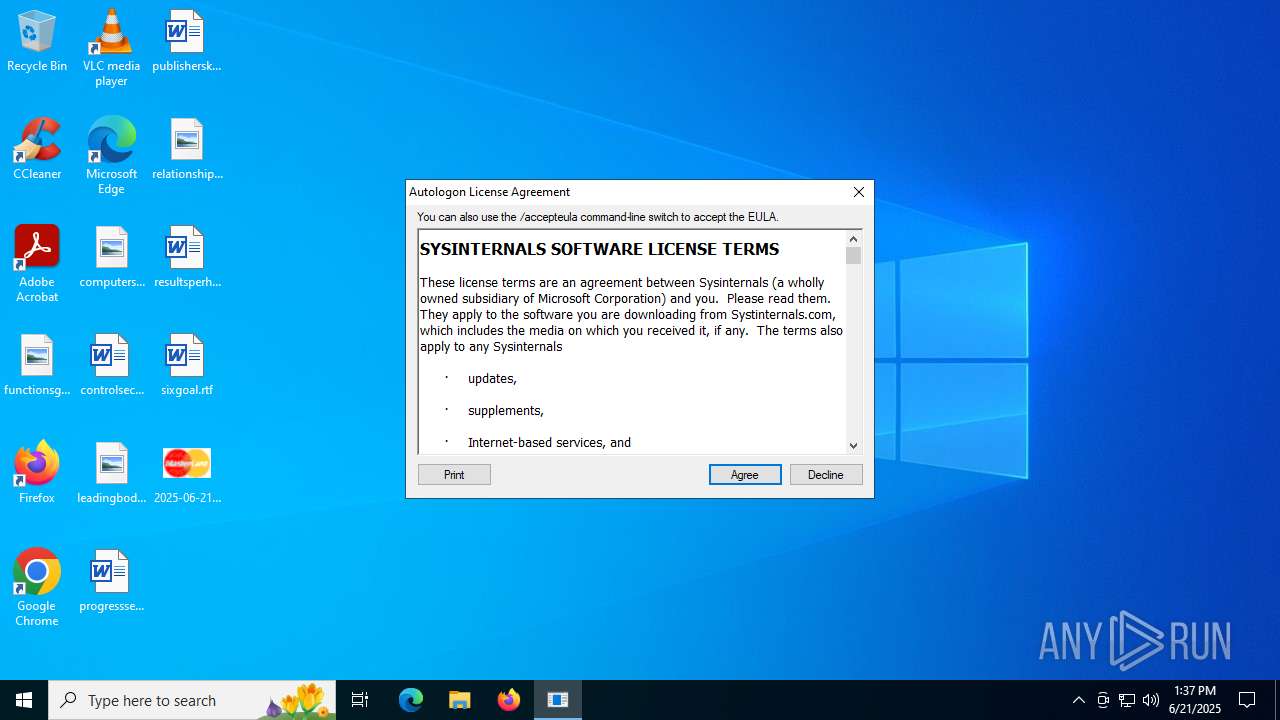Click the "Internet-based services, and" line
The height and width of the screenshot is (720, 1280).
coord(549,443)
